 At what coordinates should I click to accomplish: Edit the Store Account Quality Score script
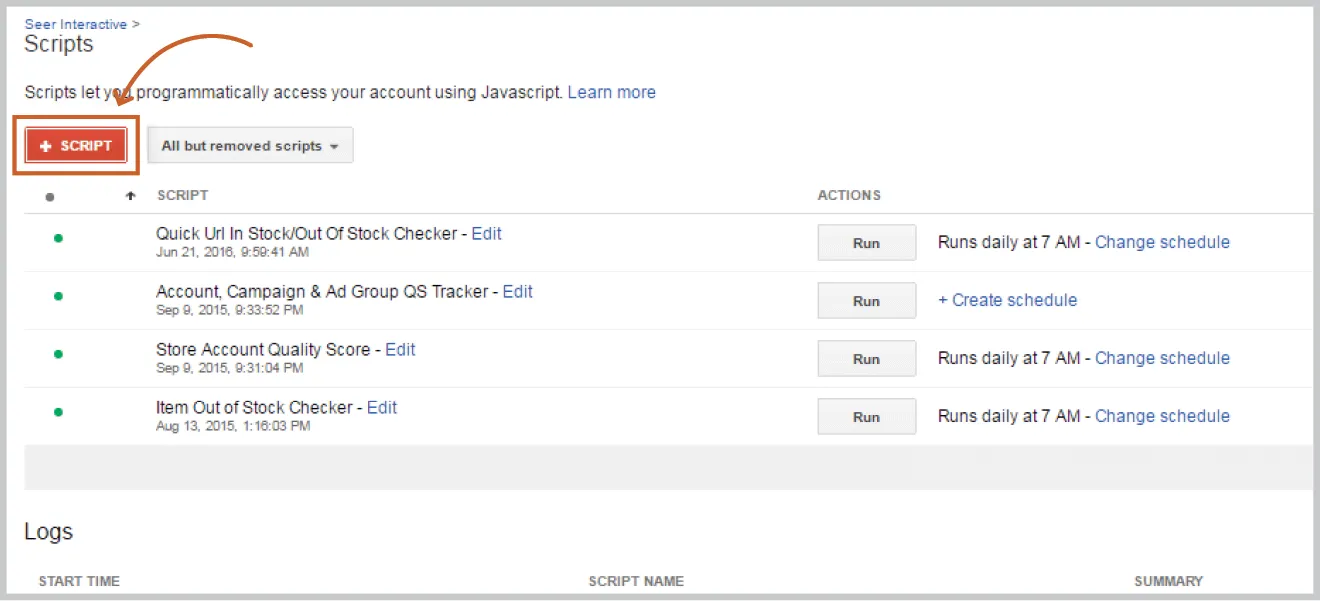tap(400, 349)
